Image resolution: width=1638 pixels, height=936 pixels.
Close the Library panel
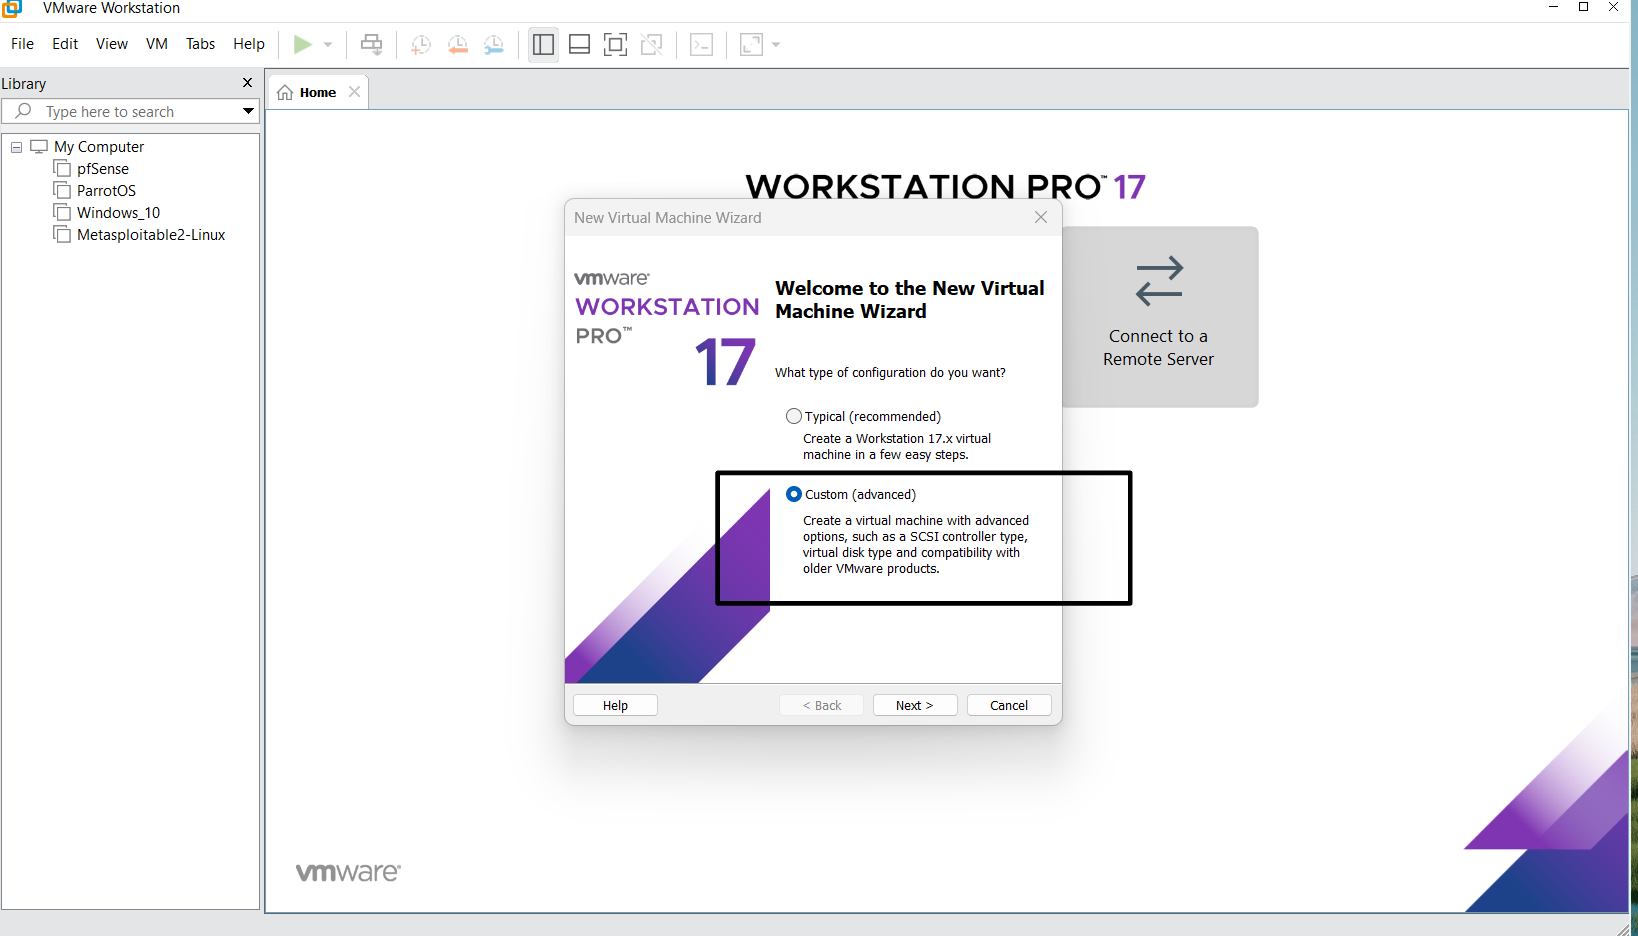248,83
